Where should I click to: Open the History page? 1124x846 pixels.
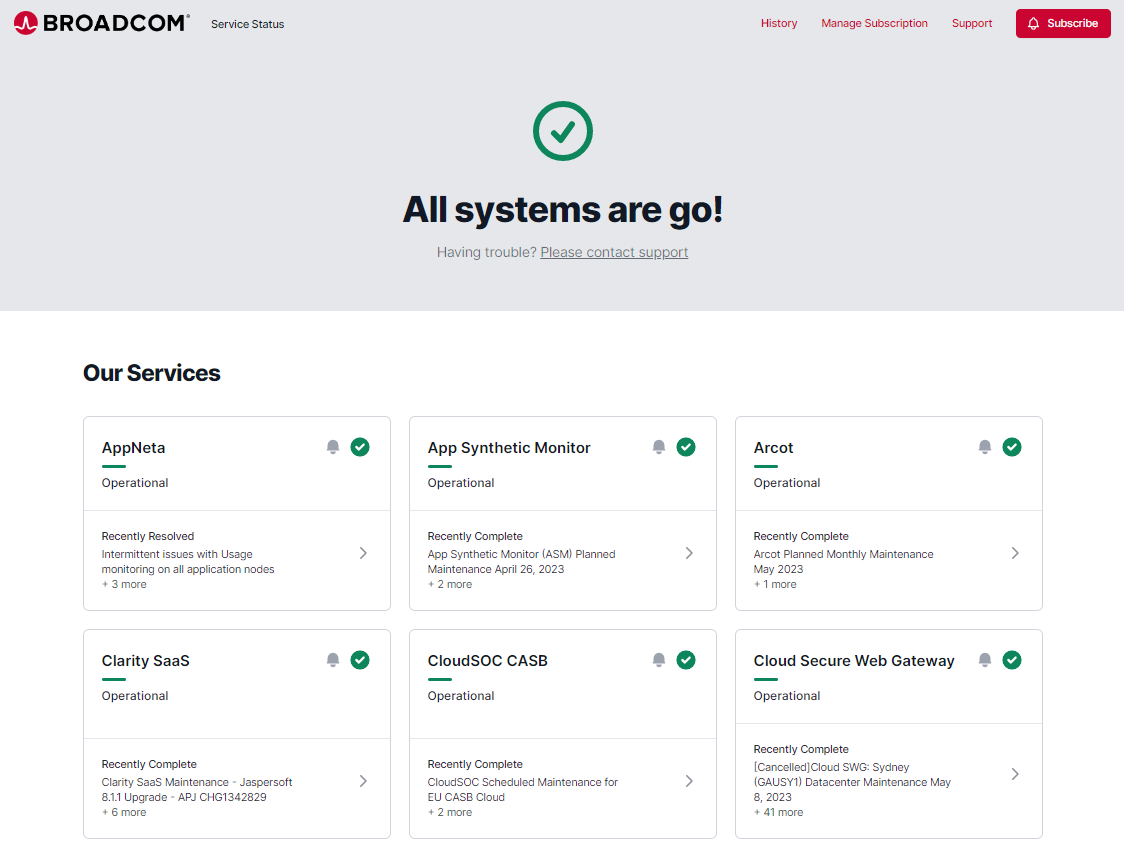coord(779,23)
